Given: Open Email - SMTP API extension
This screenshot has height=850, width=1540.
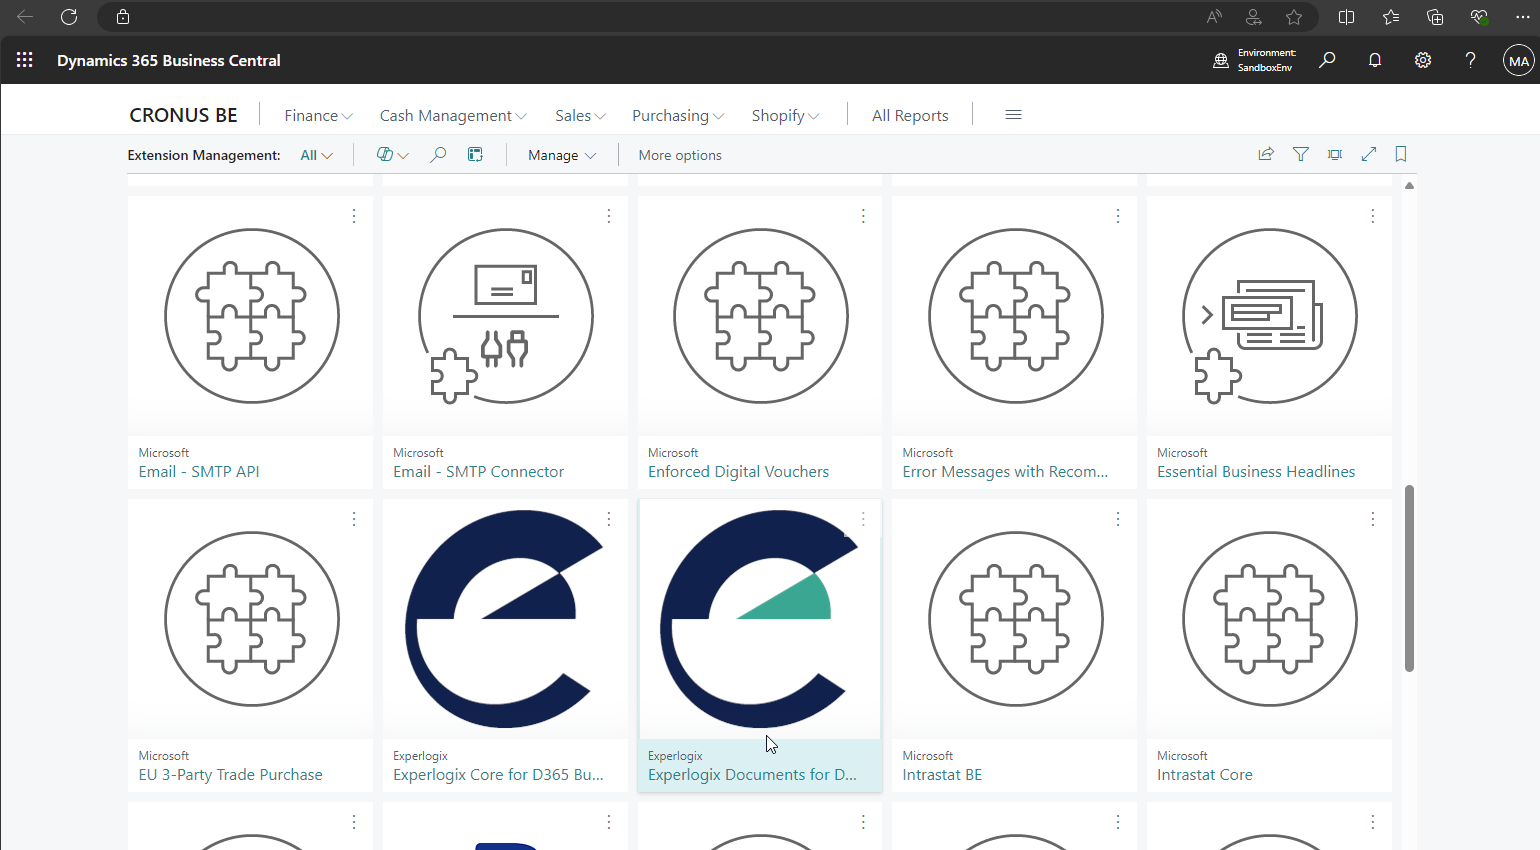Looking at the screenshot, I should click(x=199, y=472).
